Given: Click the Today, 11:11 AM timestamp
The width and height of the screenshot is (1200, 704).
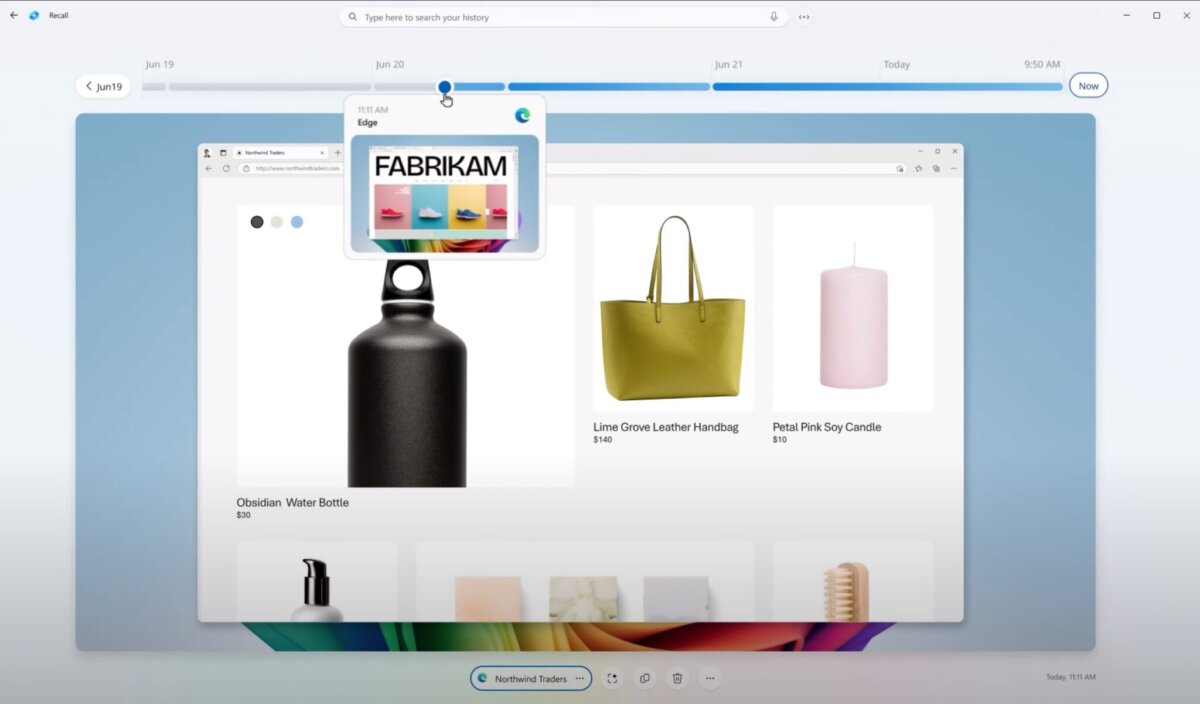Looking at the screenshot, I should [x=1071, y=677].
